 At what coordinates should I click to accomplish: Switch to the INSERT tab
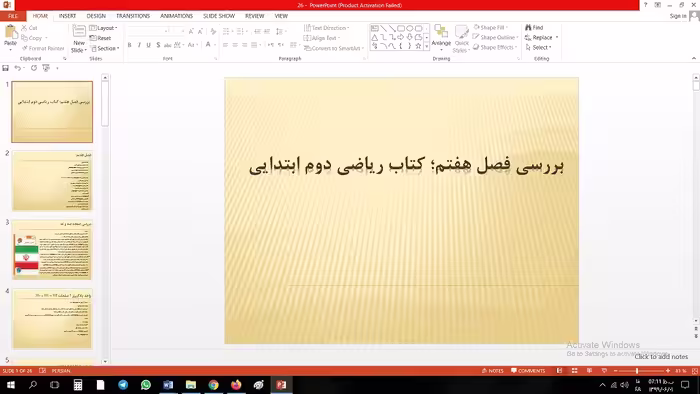[67, 16]
